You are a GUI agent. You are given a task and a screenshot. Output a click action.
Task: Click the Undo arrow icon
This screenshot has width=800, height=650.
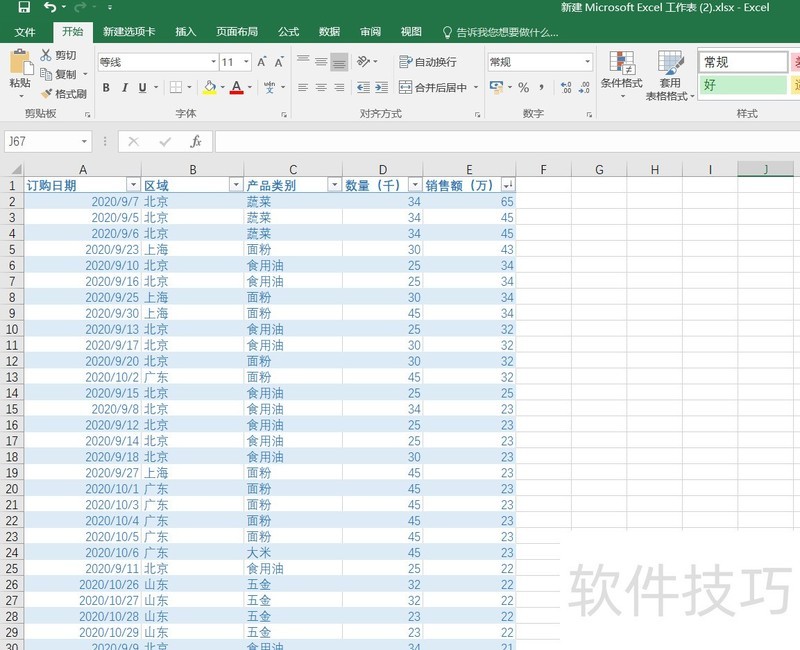click(x=49, y=8)
